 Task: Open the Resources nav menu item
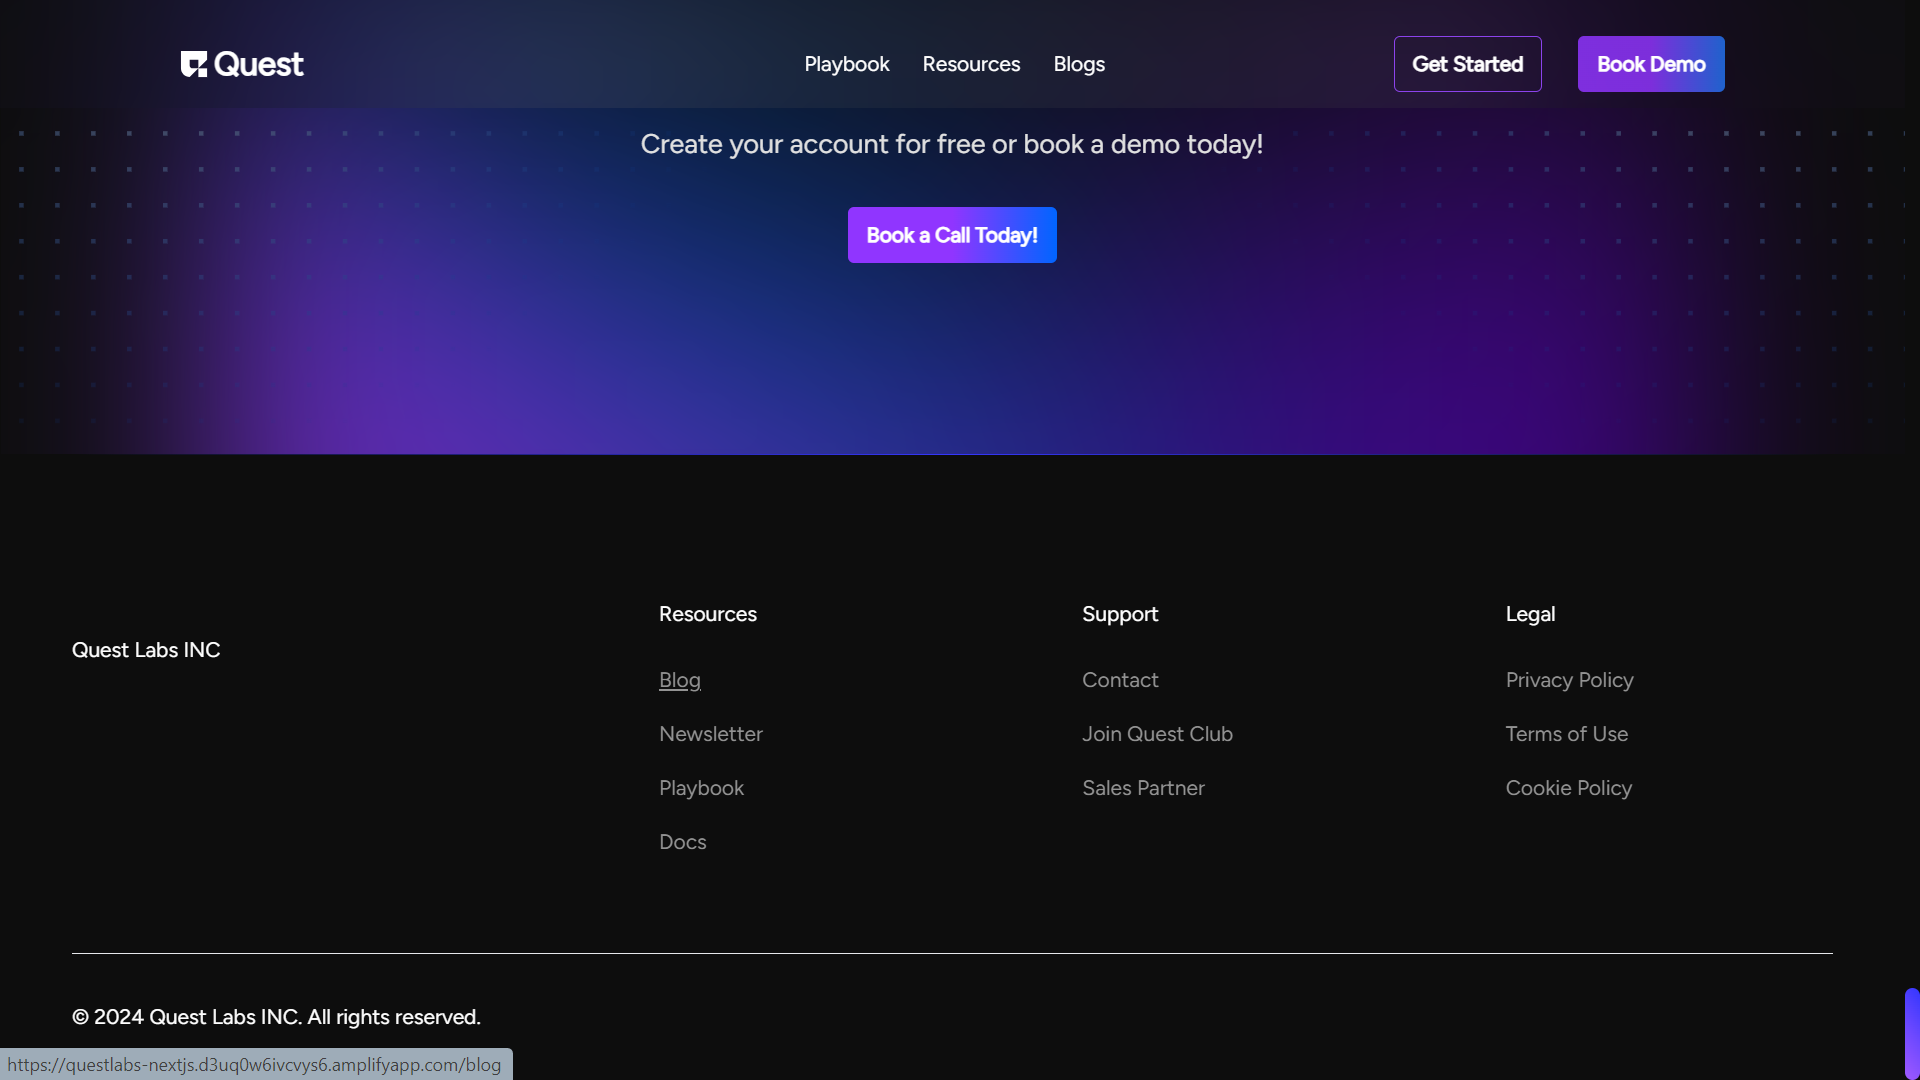(x=971, y=64)
